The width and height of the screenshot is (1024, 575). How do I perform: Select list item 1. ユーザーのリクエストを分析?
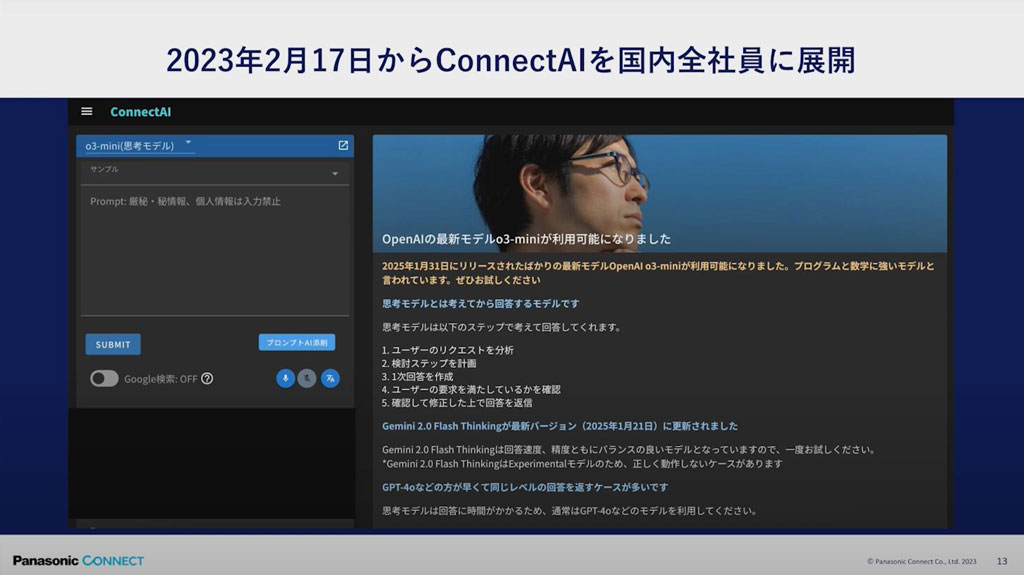(x=448, y=350)
